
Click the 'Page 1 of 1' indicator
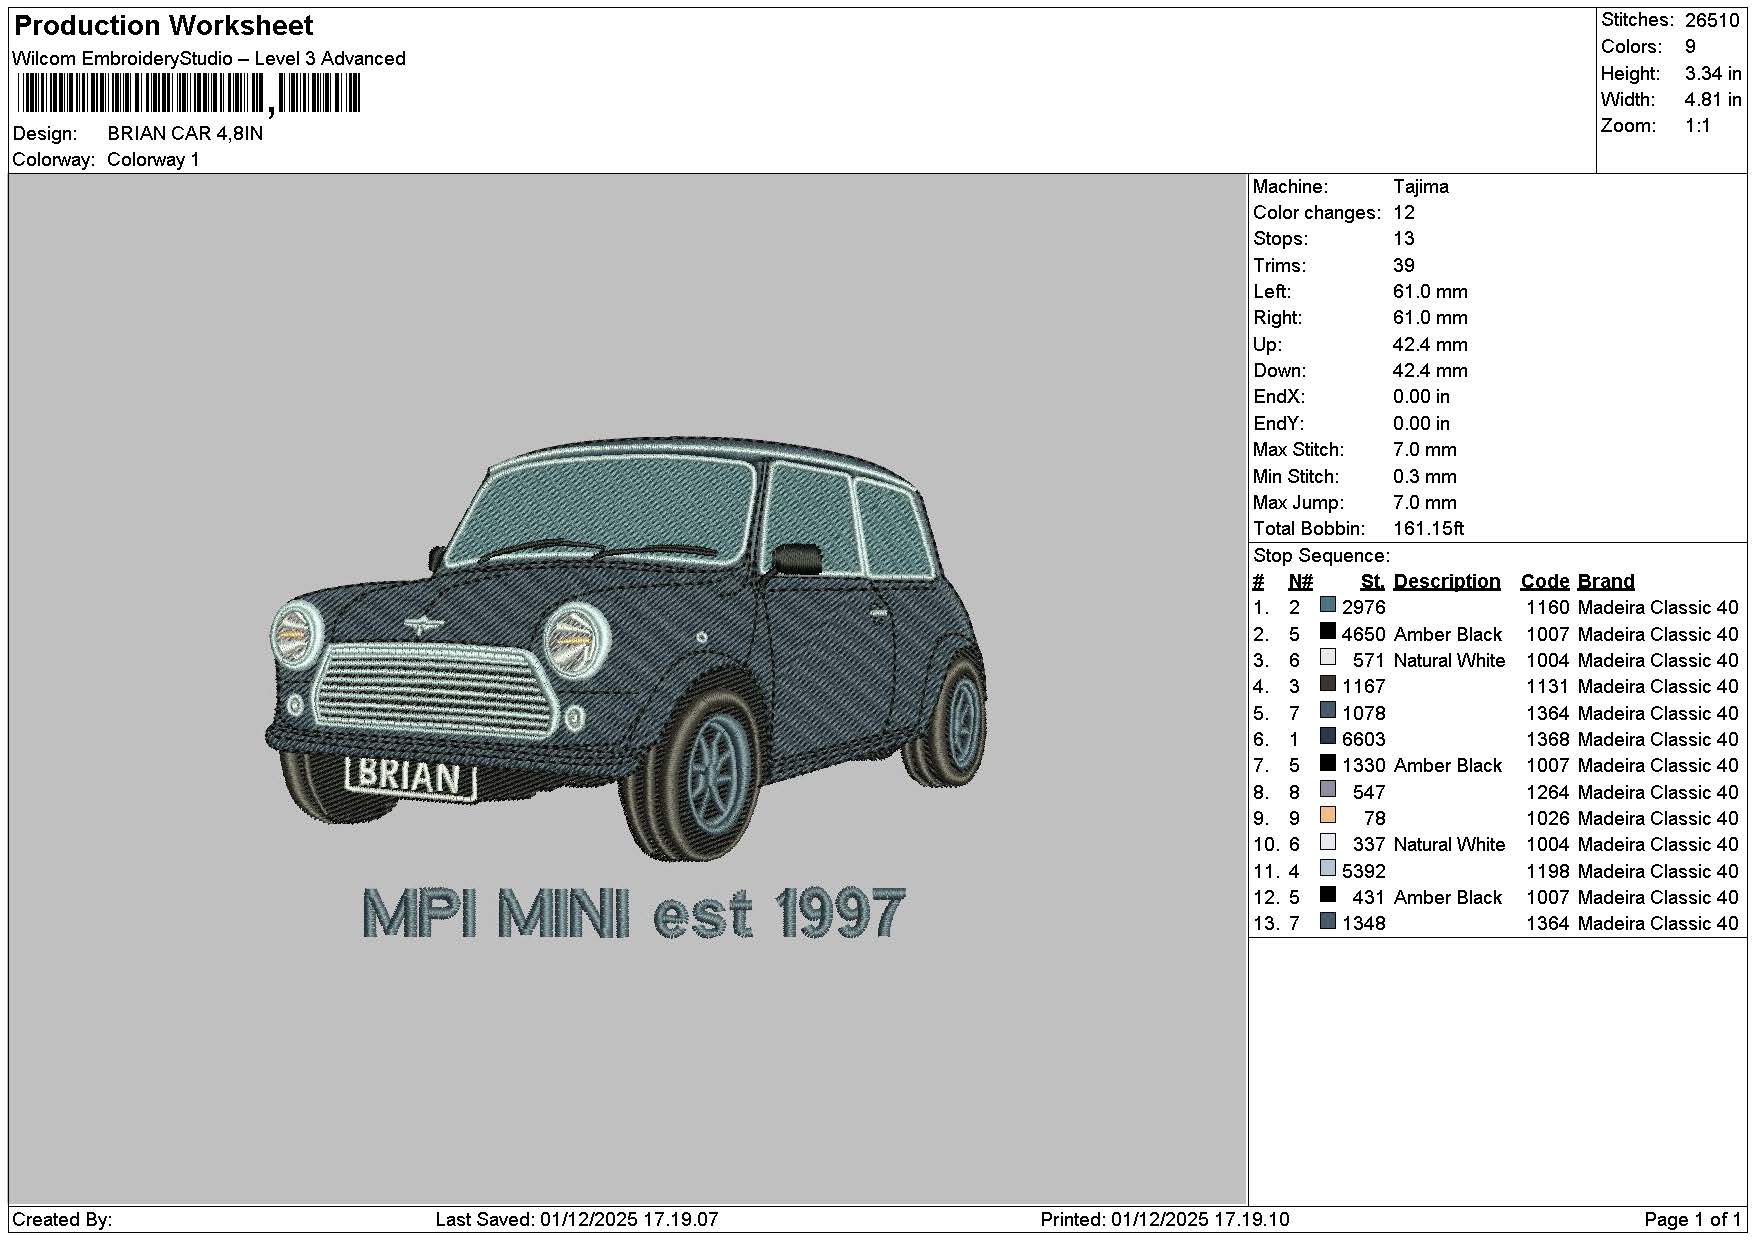tap(1692, 1219)
